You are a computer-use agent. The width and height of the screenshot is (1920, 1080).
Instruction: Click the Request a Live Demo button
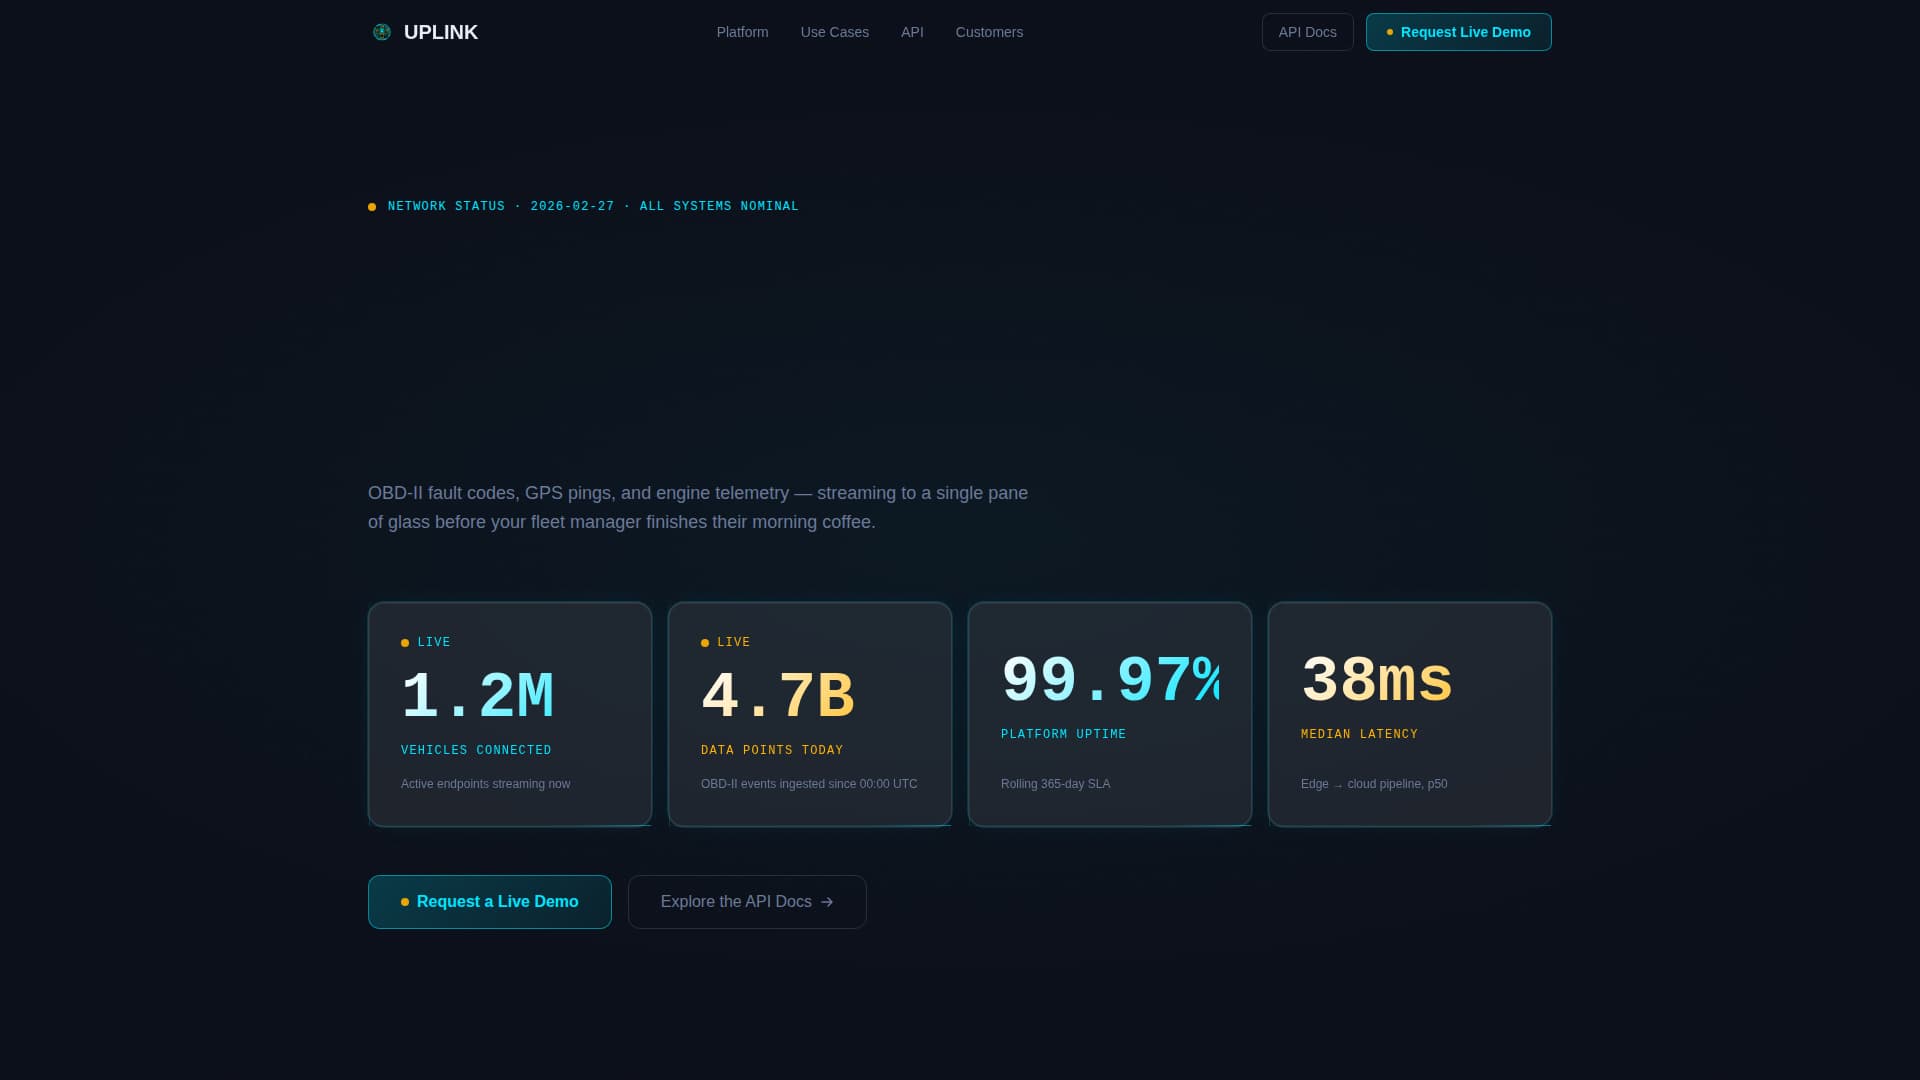(x=489, y=902)
